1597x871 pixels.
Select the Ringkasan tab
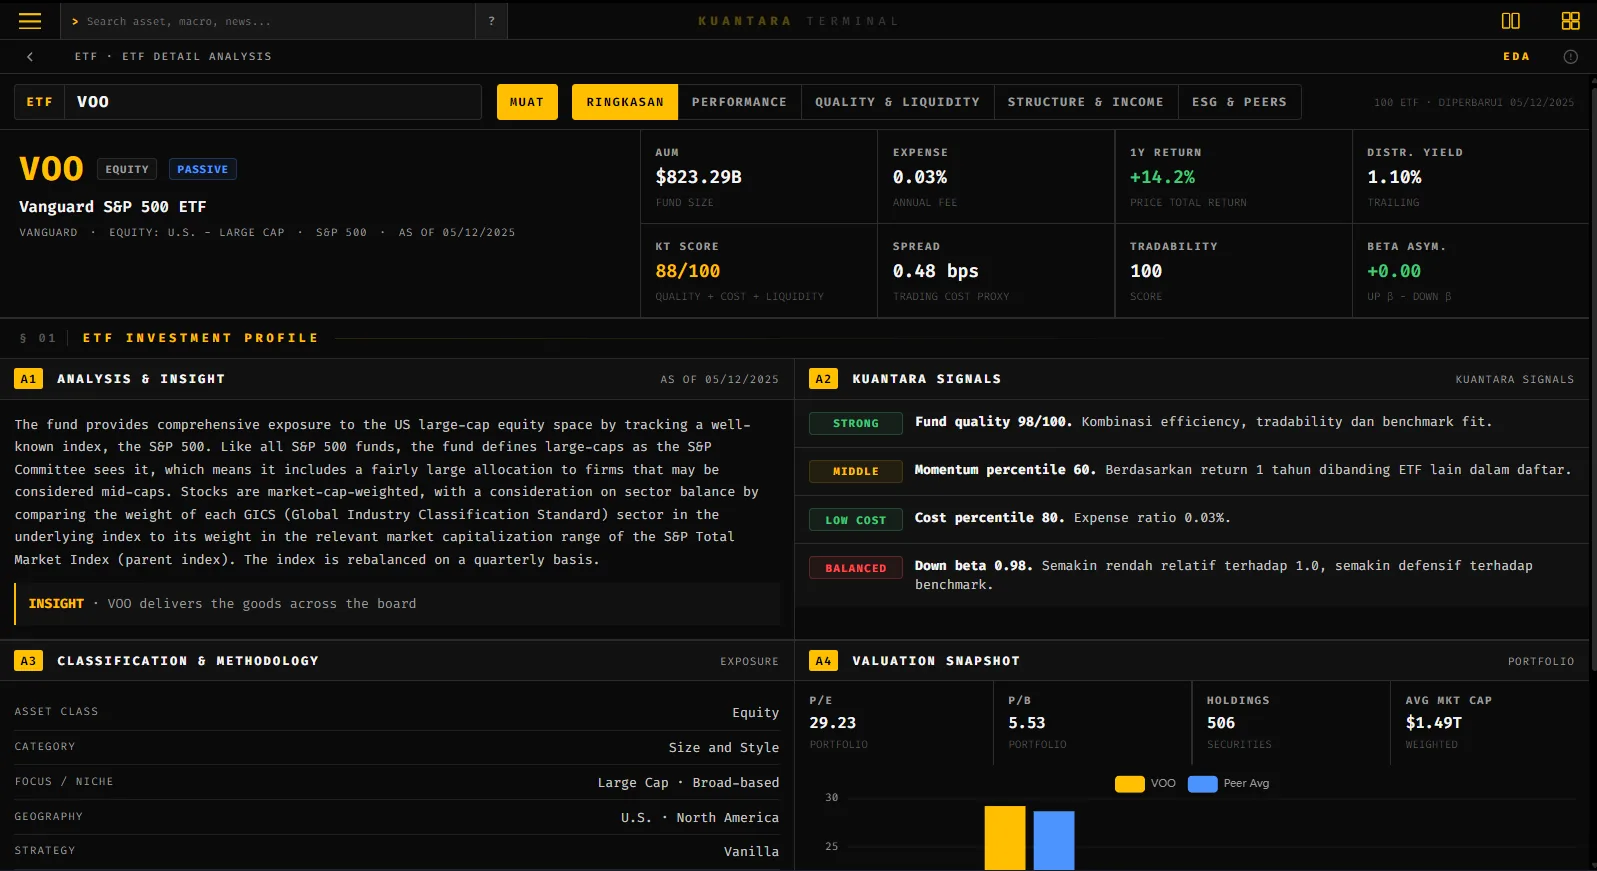(x=625, y=102)
